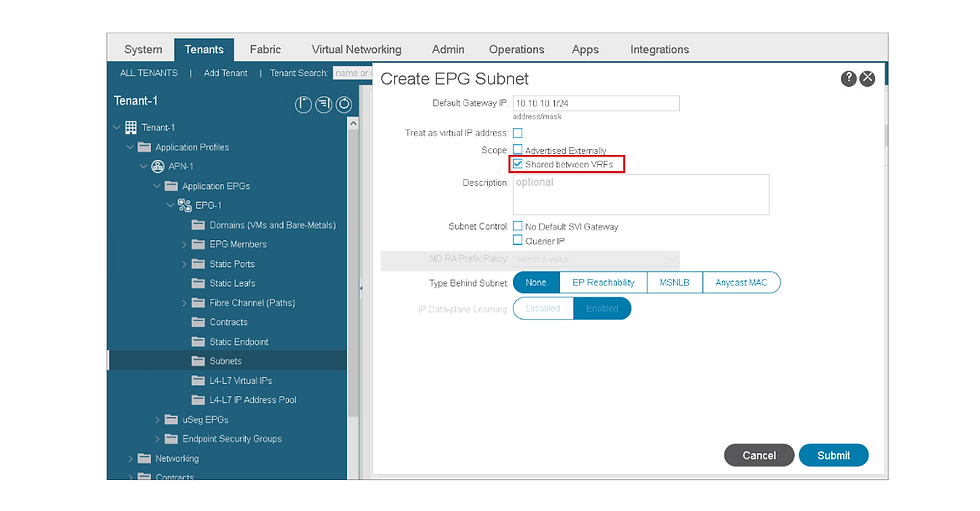The image size is (980, 511).
Task: Switch to the Fabric tab
Action: [x=265, y=49]
